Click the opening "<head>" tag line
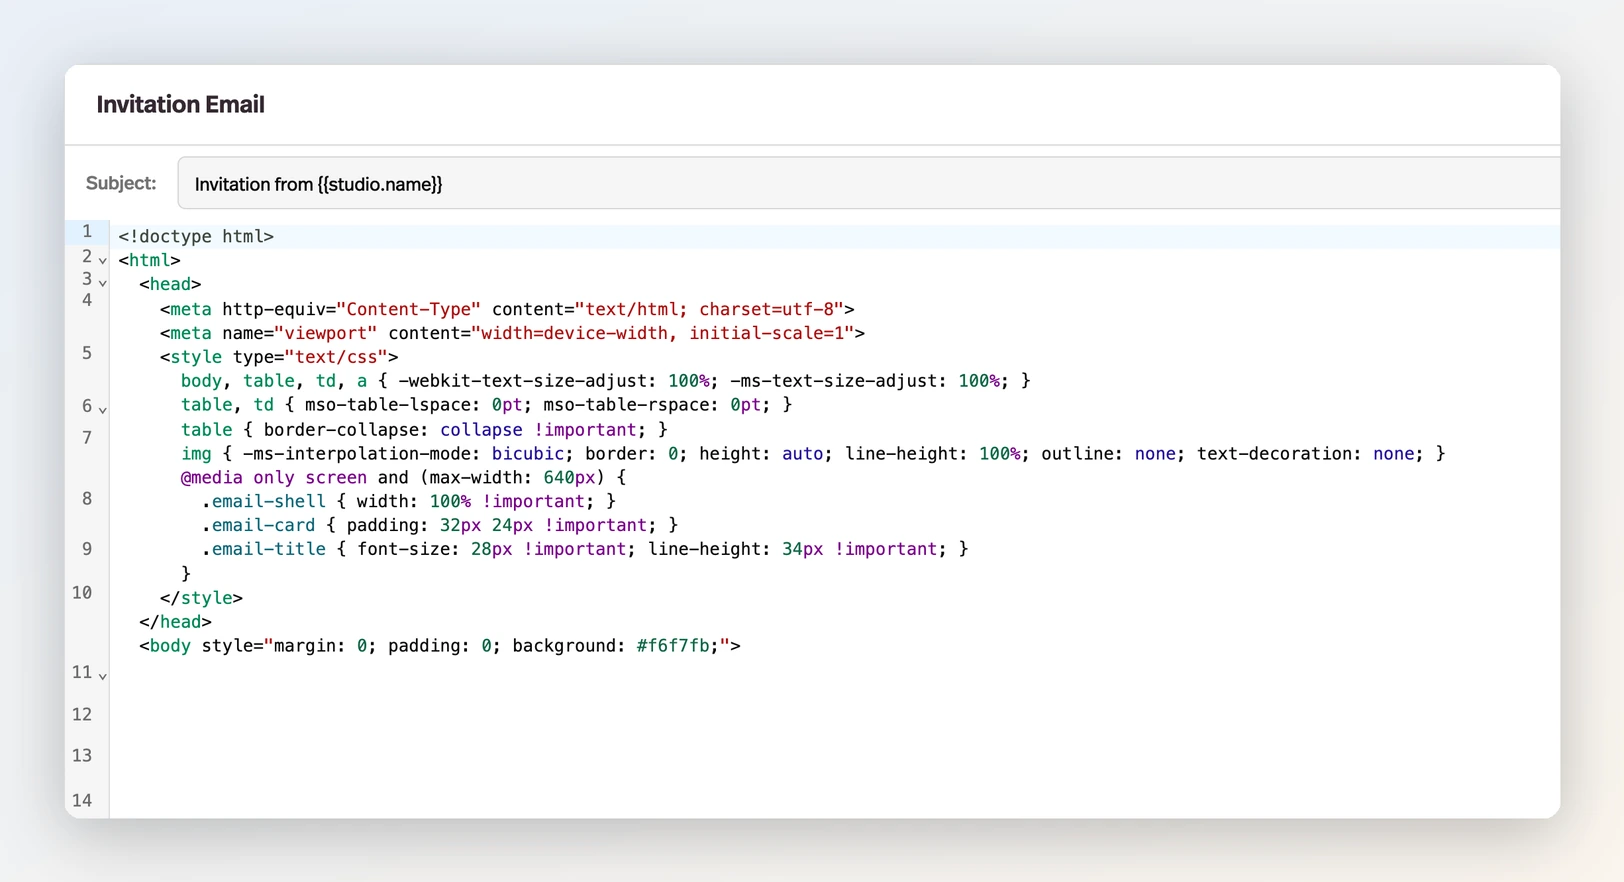Image resolution: width=1624 pixels, height=882 pixels. pyautogui.click(x=170, y=284)
